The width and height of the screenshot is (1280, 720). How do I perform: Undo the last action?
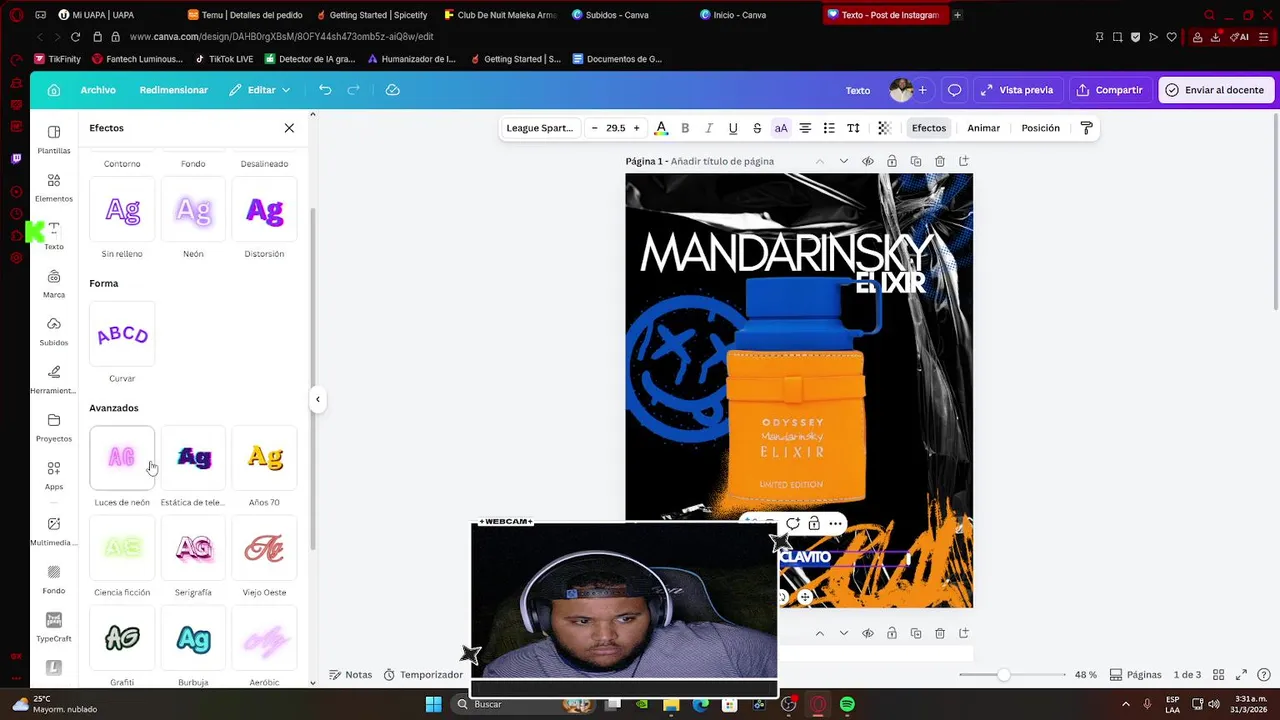pyautogui.click(x=325, y=90)
